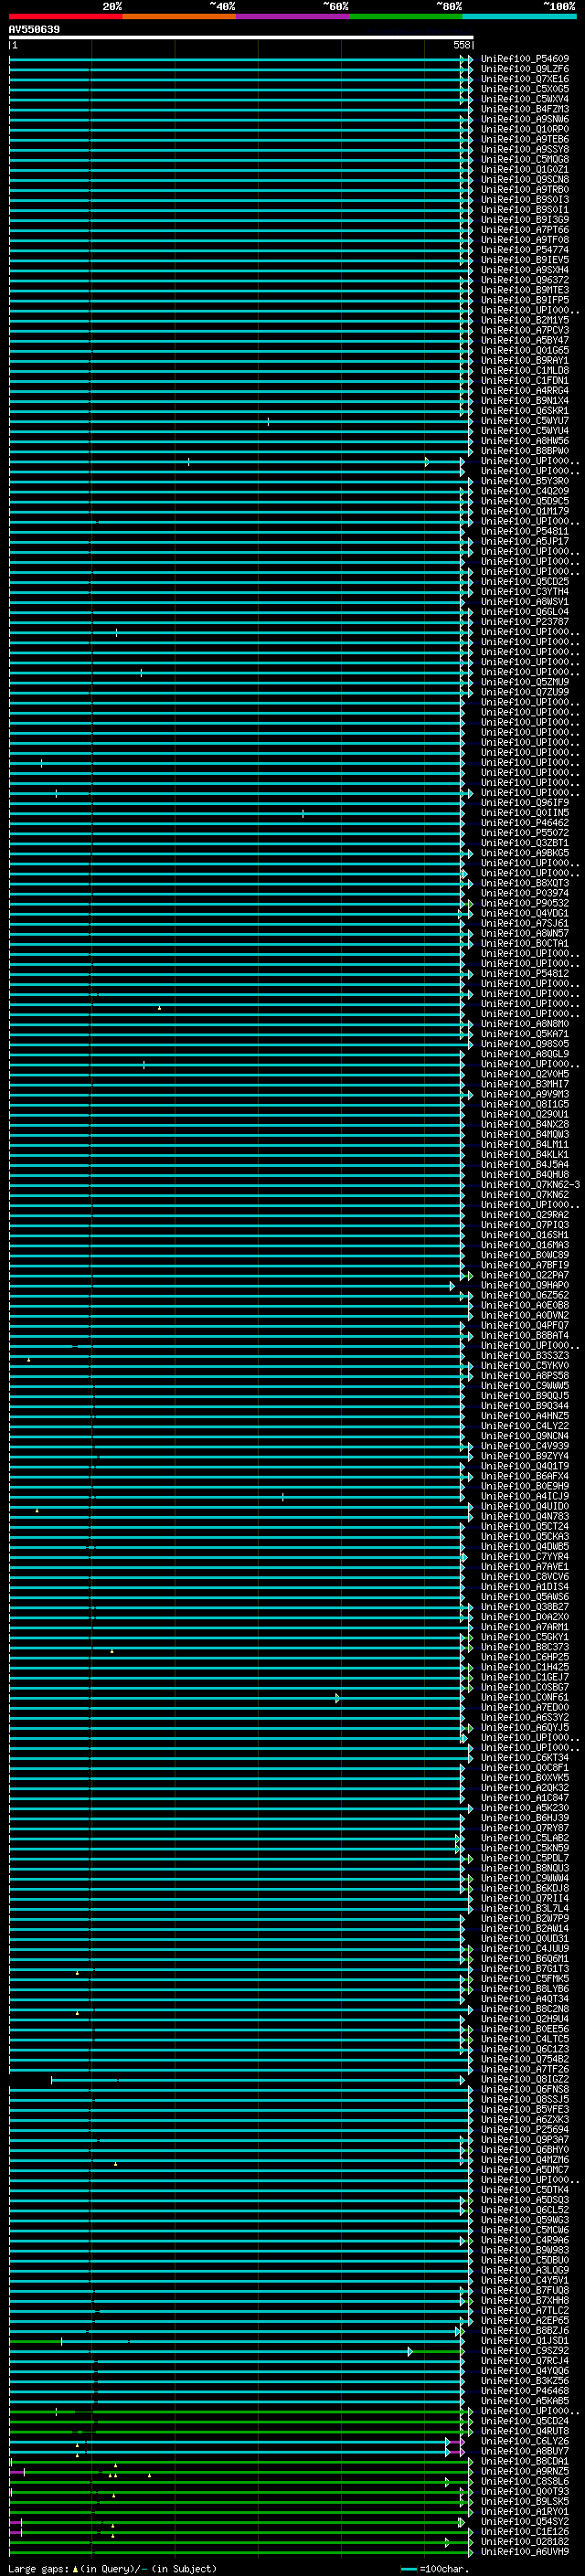Image resolution: width=585 pixels, height=2576 pixels.
Task: Click the orange ~40% identity legend color
Action: point(179,16)
